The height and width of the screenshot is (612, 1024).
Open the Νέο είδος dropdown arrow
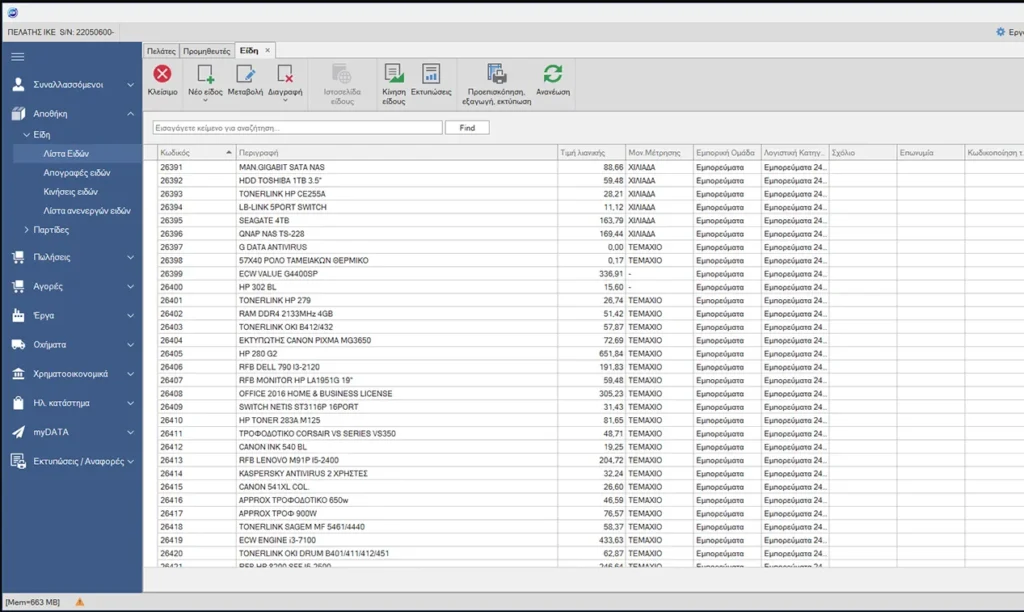point(205,101)
